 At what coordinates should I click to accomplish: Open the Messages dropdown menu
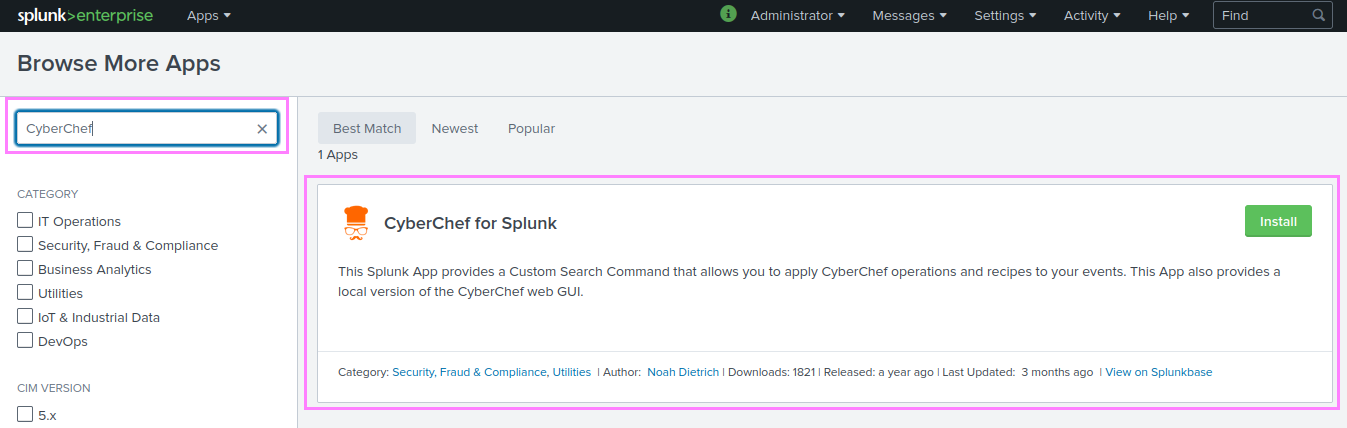tap(910, 16)
